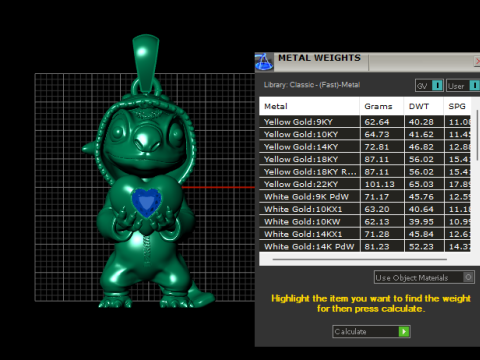Sort by the Metal column header
This screenshot has height=360, width=480.
[309, 106]
